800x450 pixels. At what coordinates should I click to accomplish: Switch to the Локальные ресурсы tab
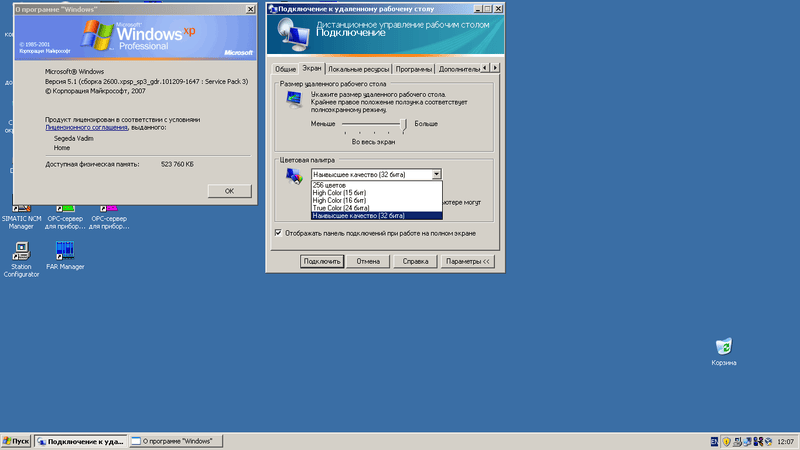pos(359,69)
